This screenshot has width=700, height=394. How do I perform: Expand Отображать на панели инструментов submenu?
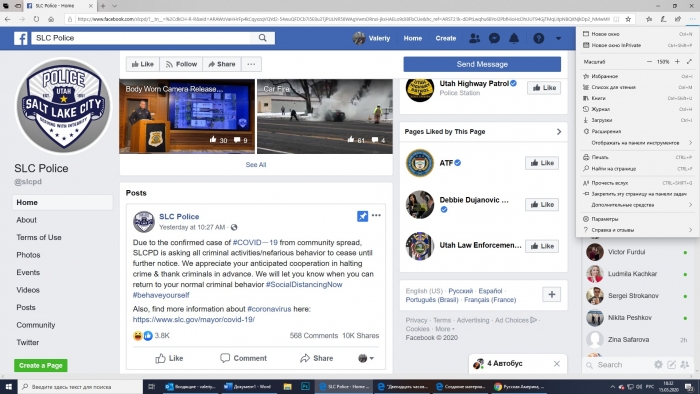pos(690,143)
